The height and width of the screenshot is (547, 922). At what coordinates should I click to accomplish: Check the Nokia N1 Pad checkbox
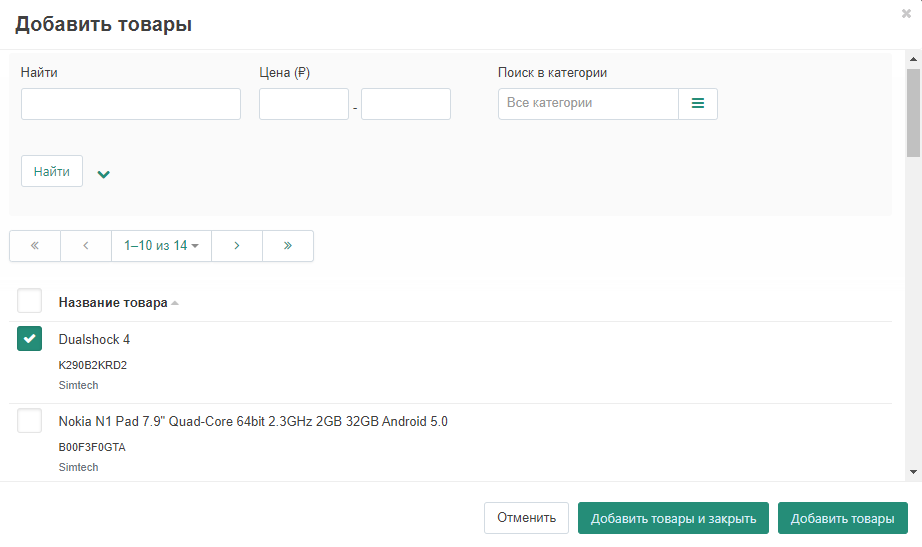tap(30, 421)
